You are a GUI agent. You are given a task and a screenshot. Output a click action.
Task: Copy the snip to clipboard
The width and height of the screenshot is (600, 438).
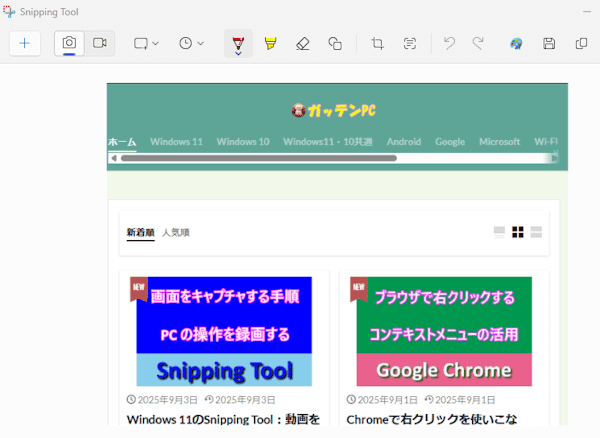click(x=581, y=44)
